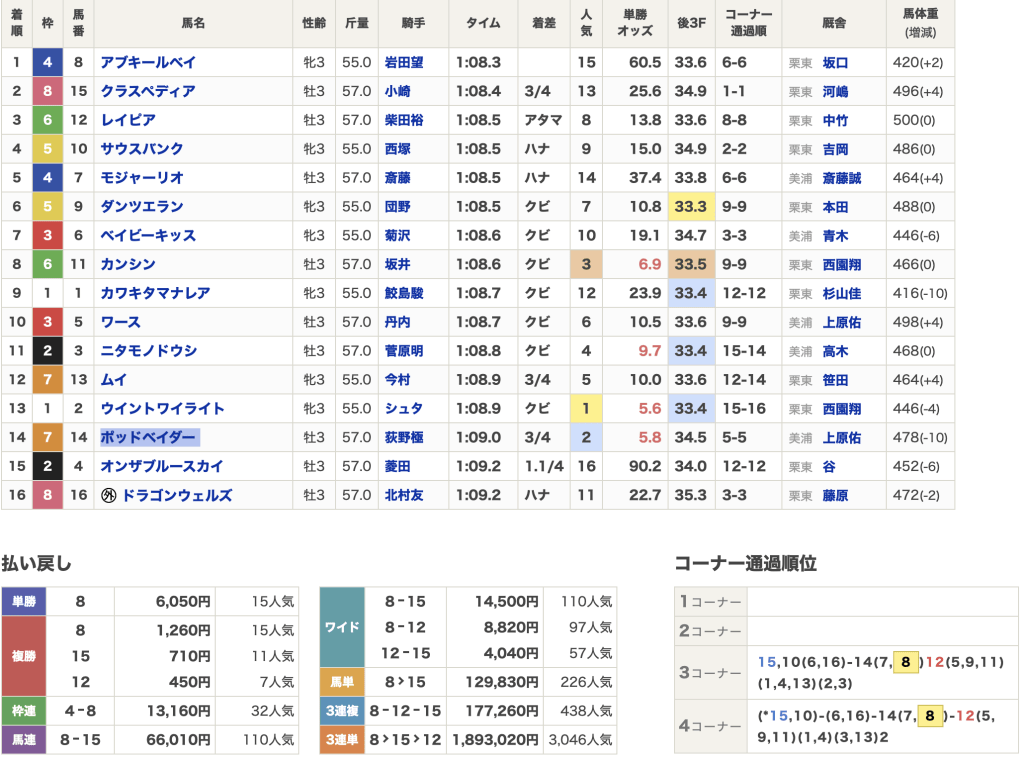
Task: Click the 単勝 payout label
Action: tap(24, 601)
